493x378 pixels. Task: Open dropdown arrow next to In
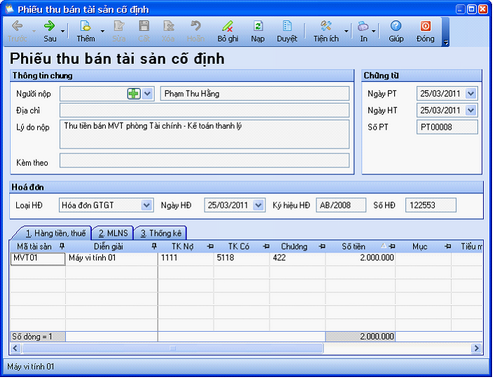point(374,31)
